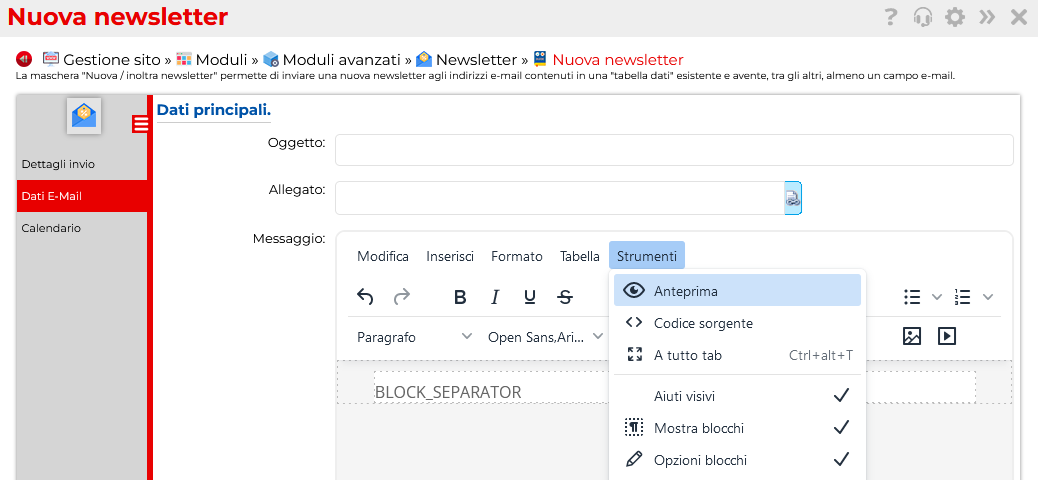Screen dimensions: 1038x480
Task: Click the undo arrow in editor toolbar
Action: pos(365,297)
